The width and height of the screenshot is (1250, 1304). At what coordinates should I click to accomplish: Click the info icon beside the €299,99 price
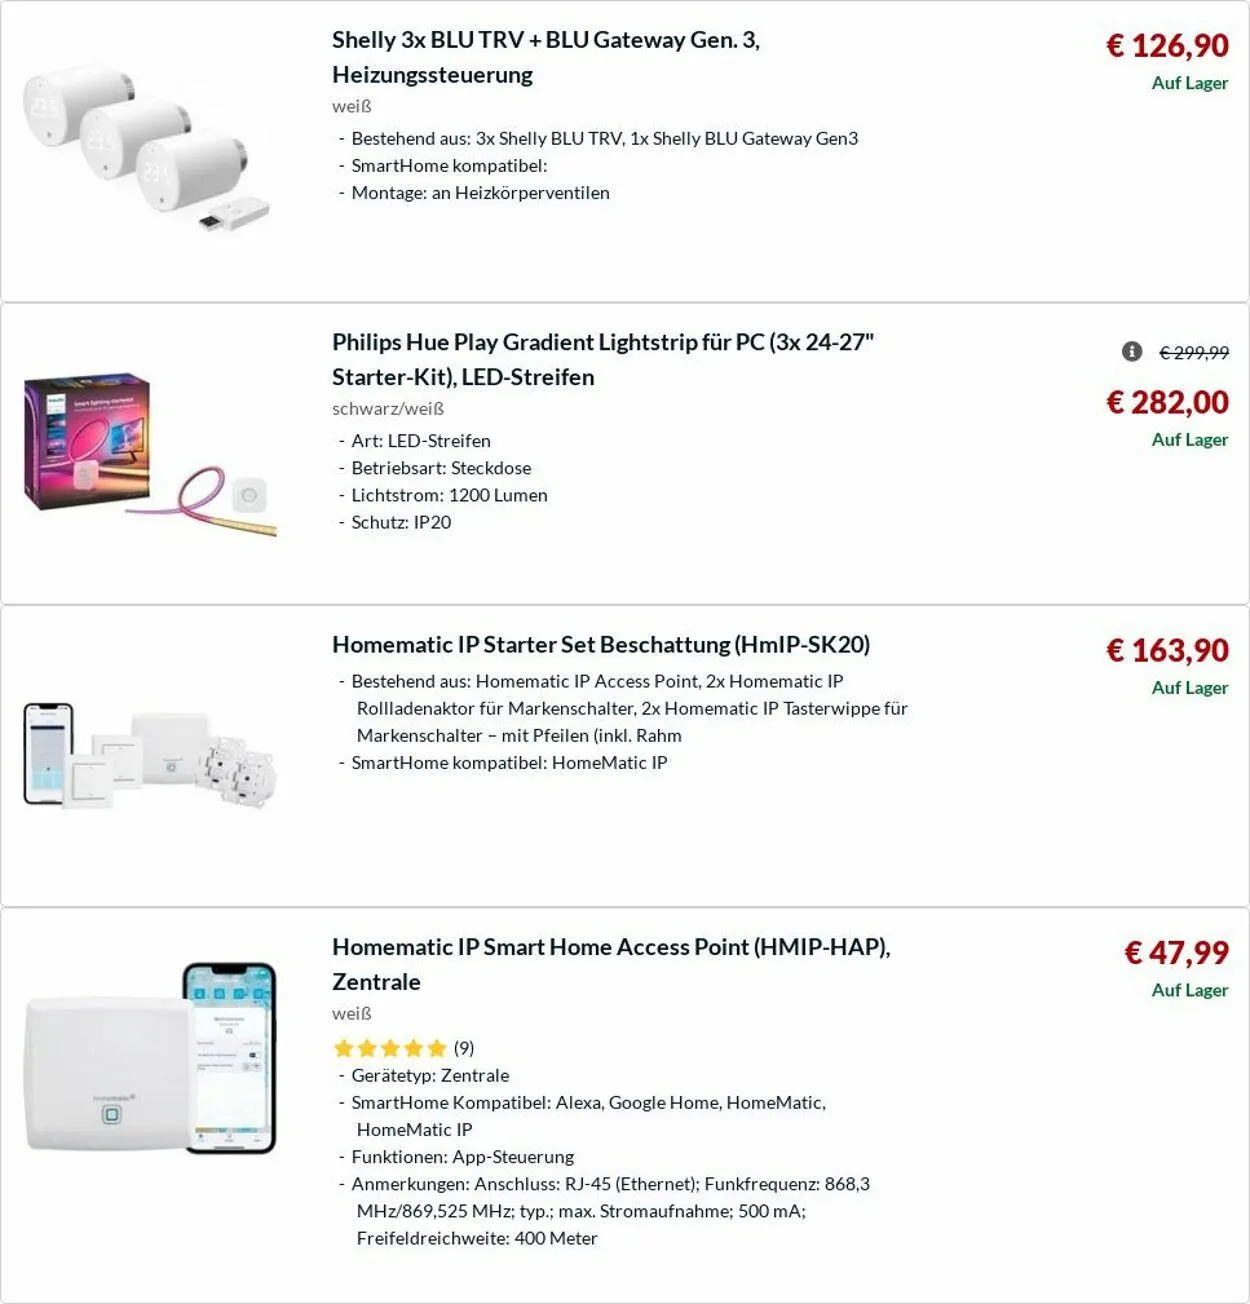coord(1132,351)
